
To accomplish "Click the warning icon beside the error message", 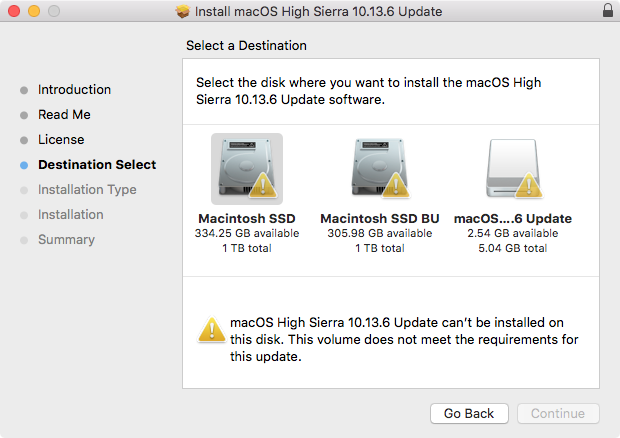I will pos(211,329).
